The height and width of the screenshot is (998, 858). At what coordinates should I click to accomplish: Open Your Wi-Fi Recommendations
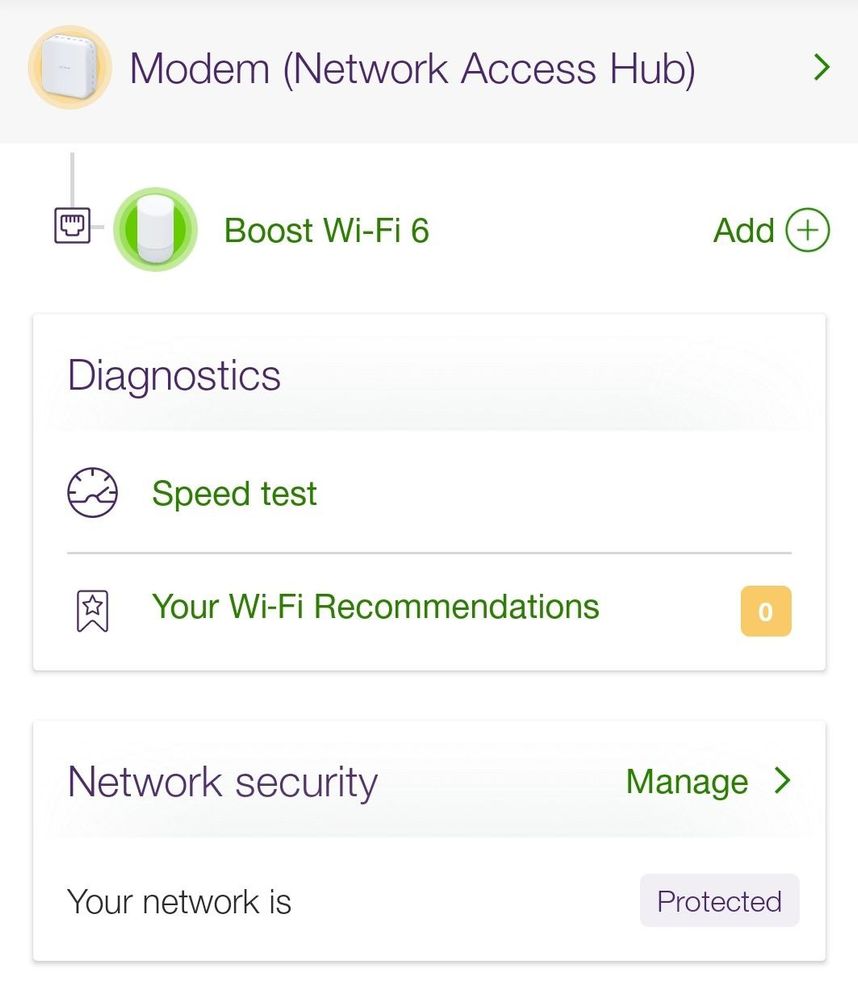(375, 606)
